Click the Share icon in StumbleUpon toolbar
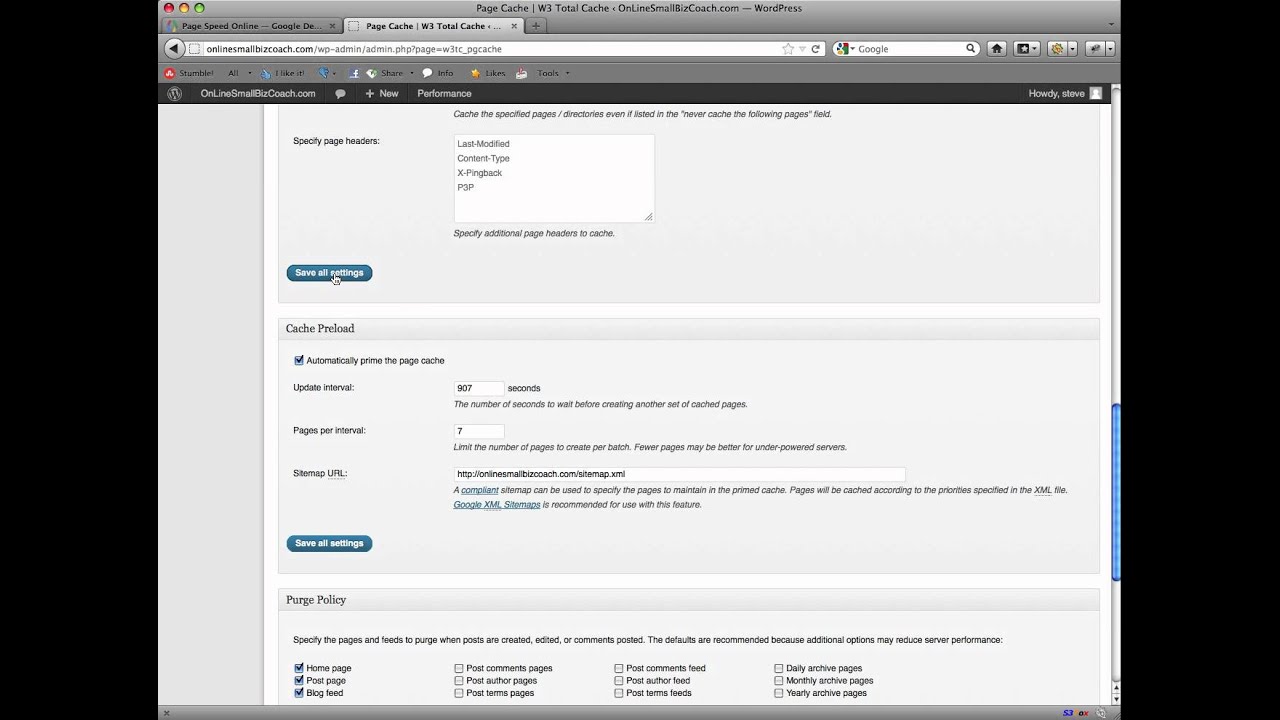The width and height of the screenshot is (1280, 720). pos(372,73)
